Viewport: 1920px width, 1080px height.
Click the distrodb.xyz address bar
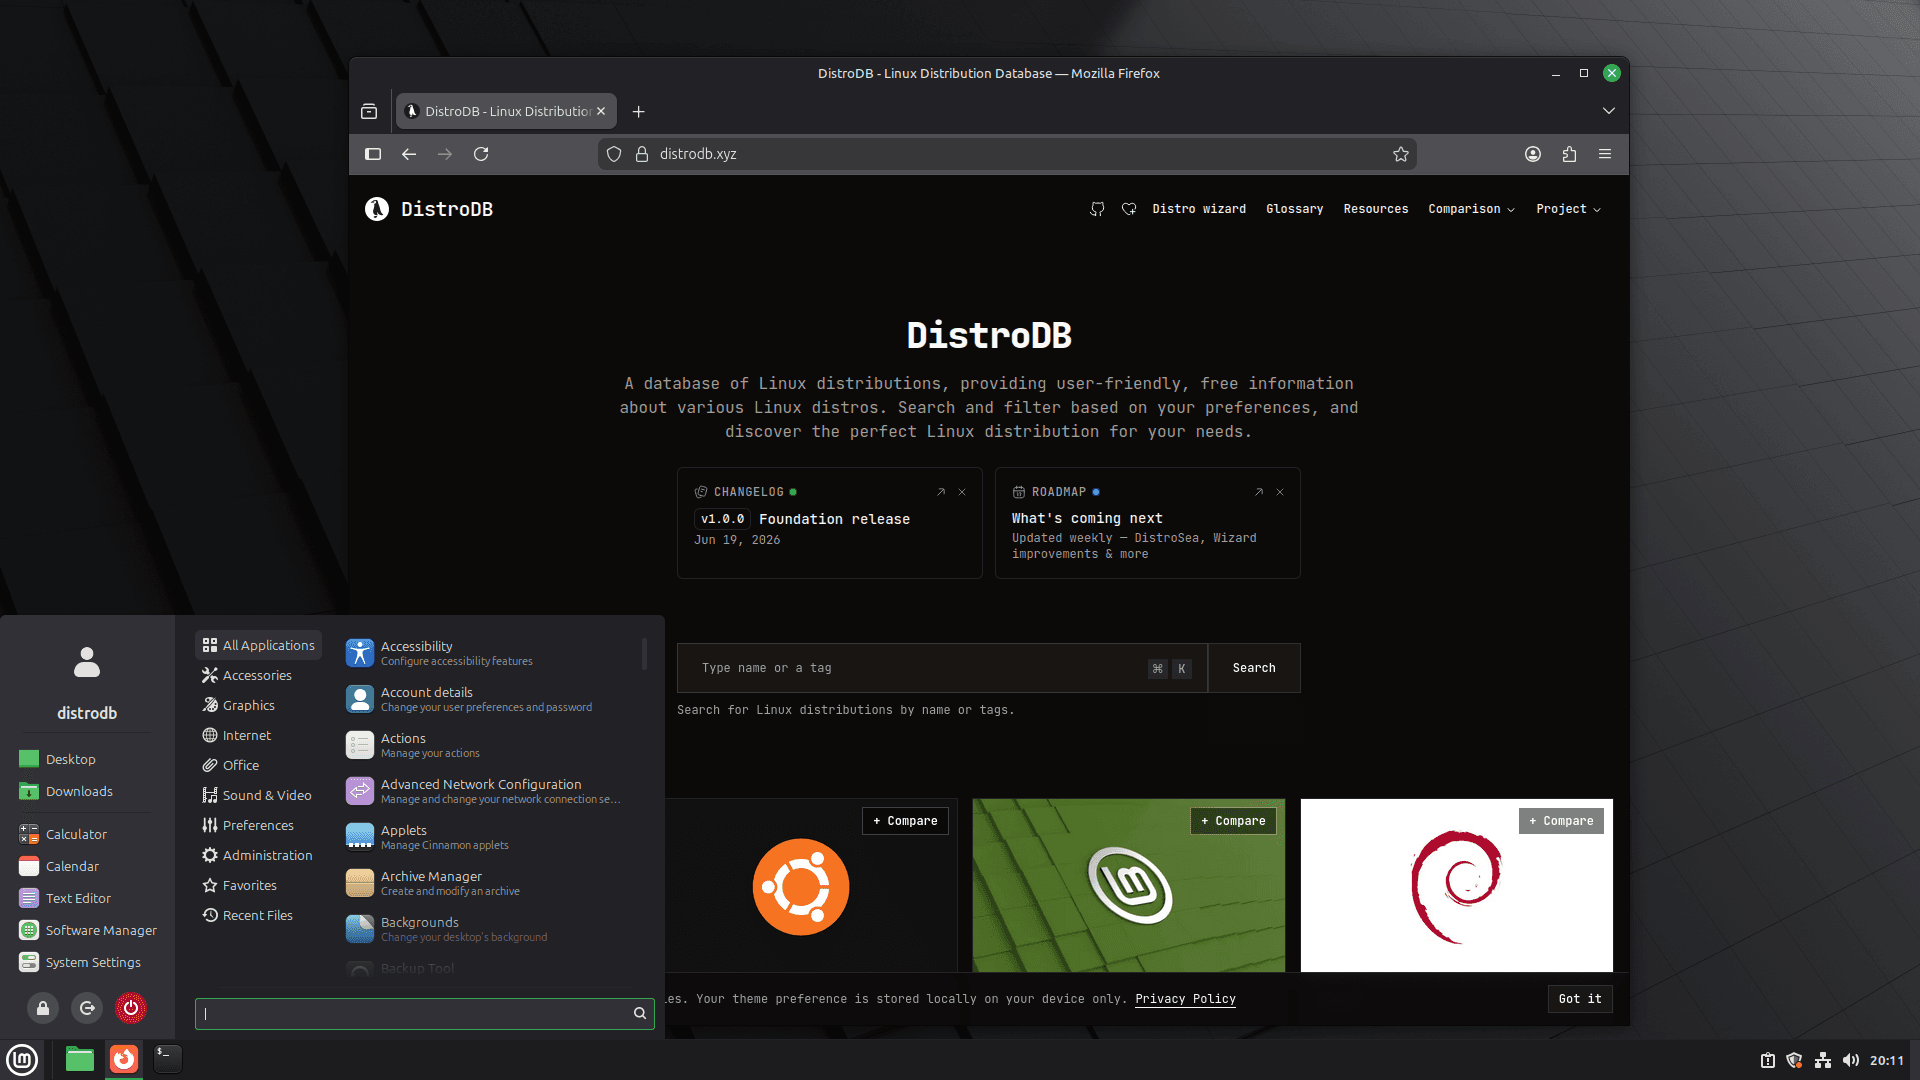[1007, 154]
